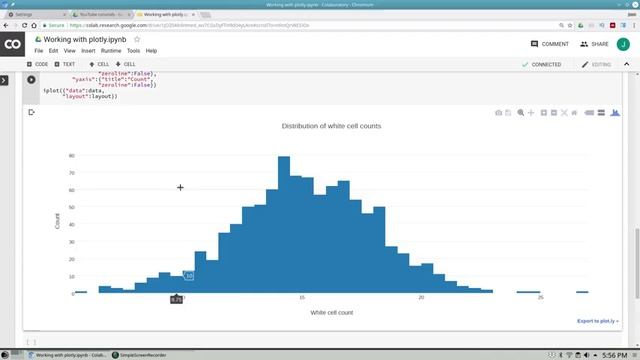This screenshot has width=640, height=360.
Task: Click the SHARE button
Action: [594, 44]
